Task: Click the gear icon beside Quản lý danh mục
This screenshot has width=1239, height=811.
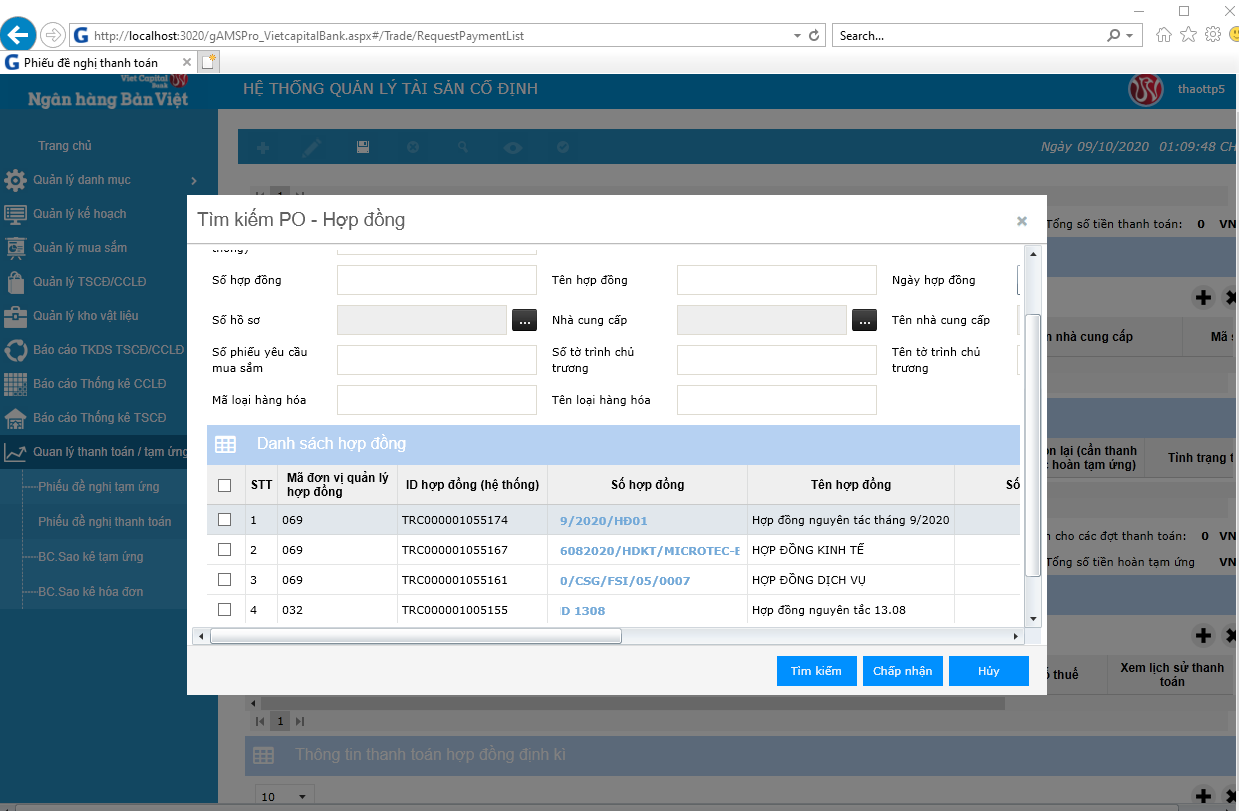Action: coord(15,181)
